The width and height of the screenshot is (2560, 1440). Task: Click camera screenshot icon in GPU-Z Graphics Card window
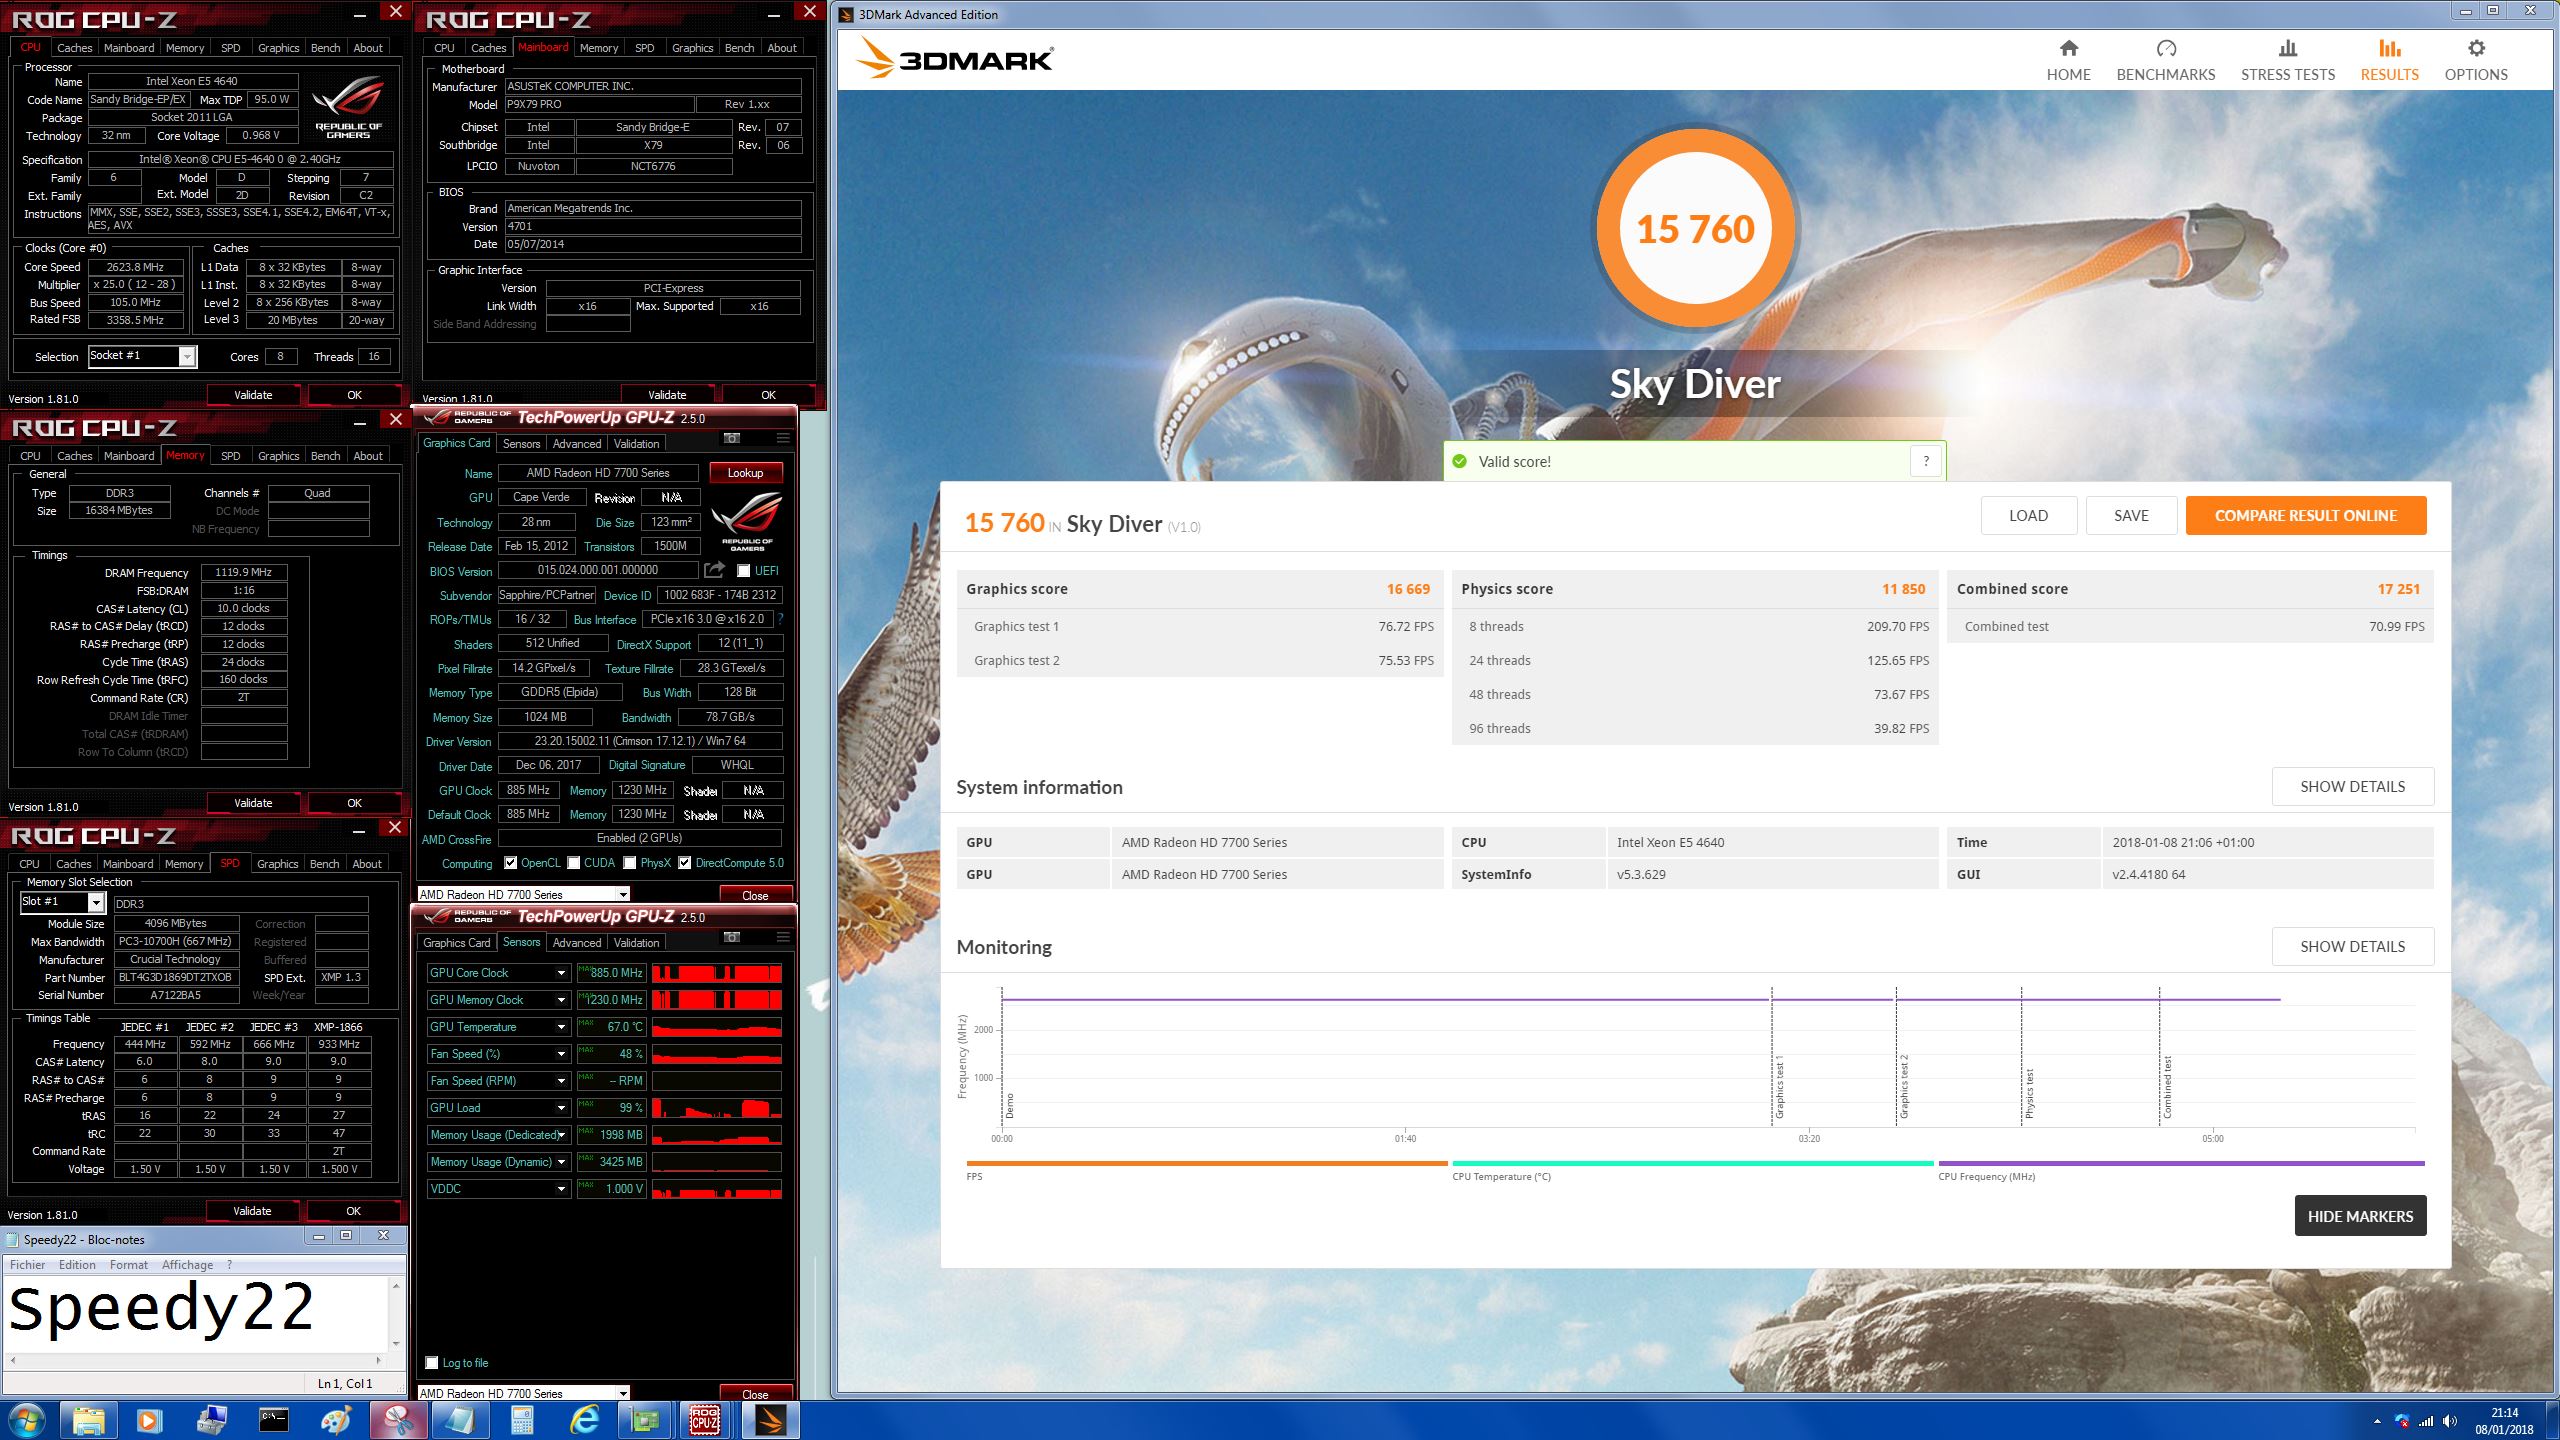pyautogui.click(x=732, y=438)
